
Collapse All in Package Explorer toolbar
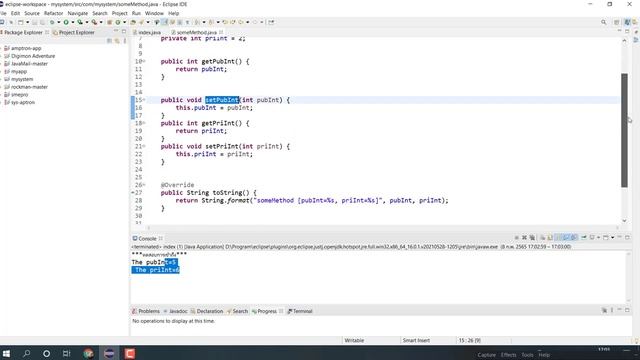pyautogui.click(x=109, y=40)
